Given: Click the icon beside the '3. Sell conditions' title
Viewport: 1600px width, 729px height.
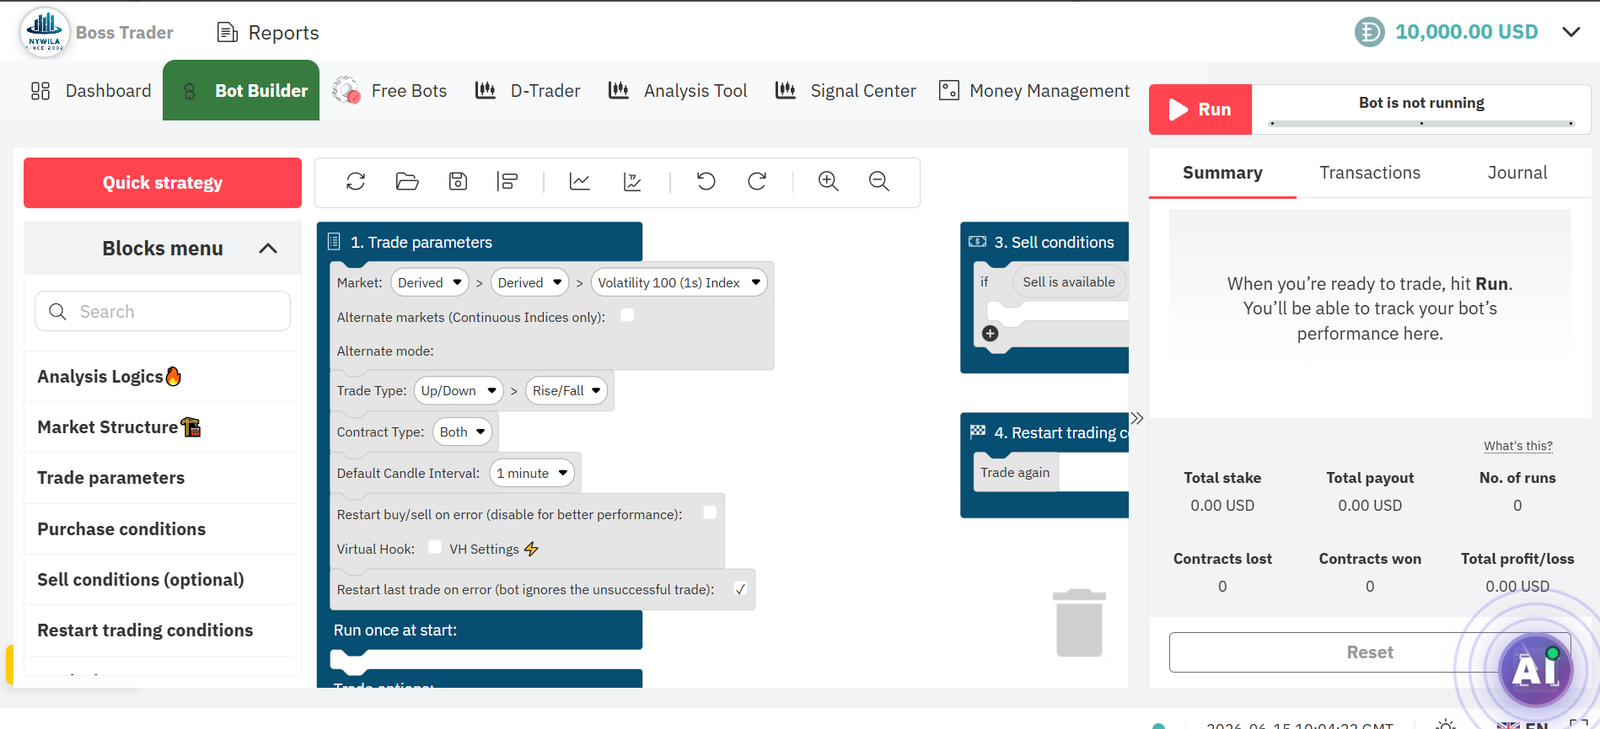Looking at the screenshot, I should (x=977, y=242).
